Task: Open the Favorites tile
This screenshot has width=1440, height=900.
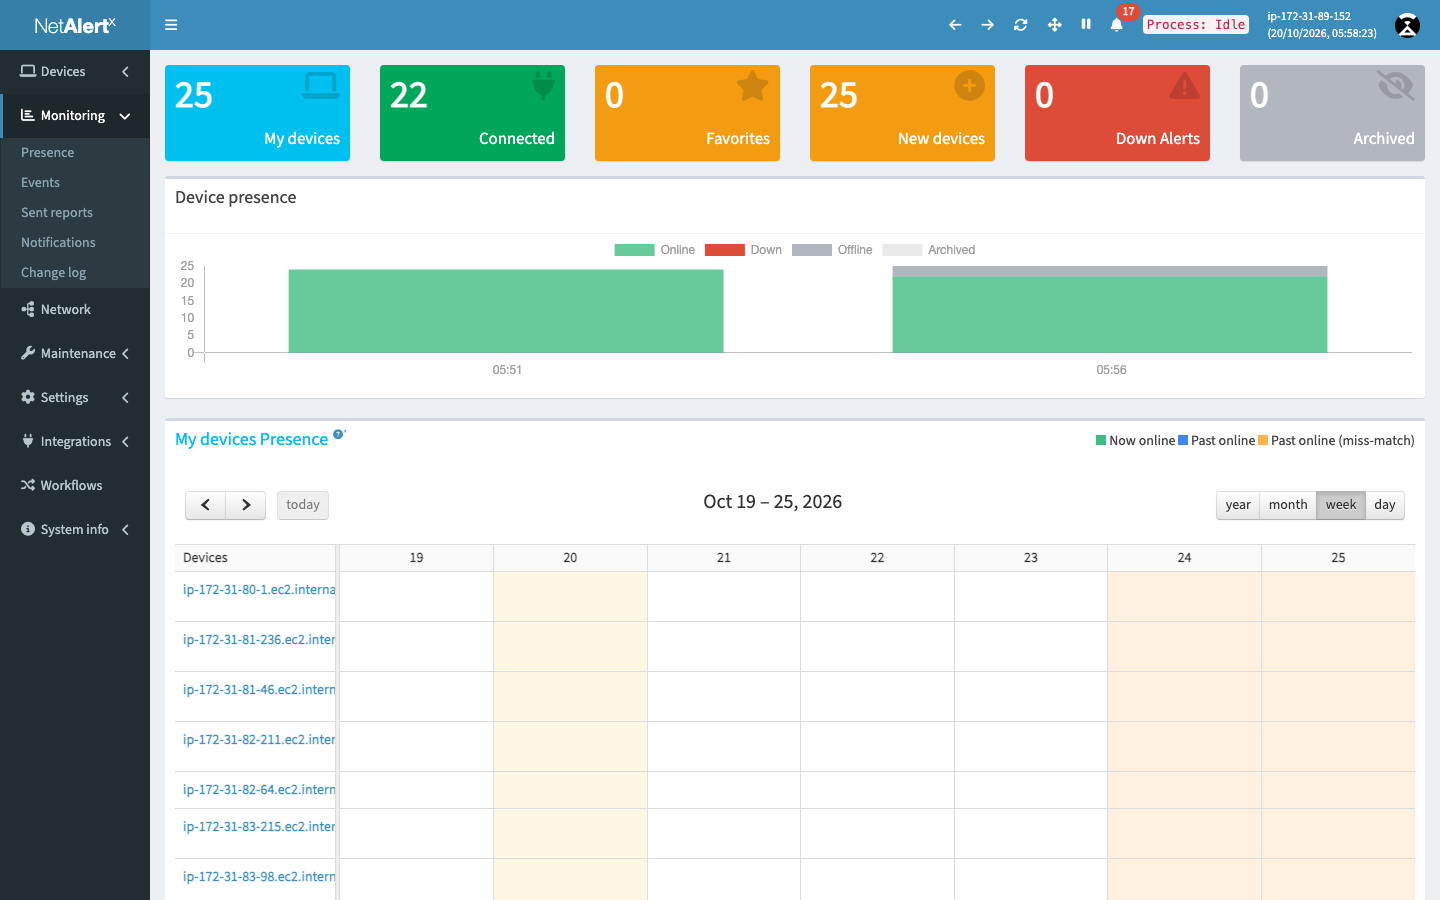Action: (687, 113)
